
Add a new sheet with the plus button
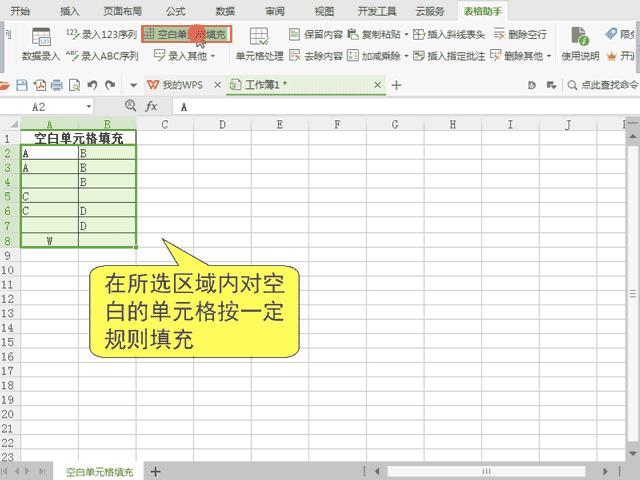[155, 472]
